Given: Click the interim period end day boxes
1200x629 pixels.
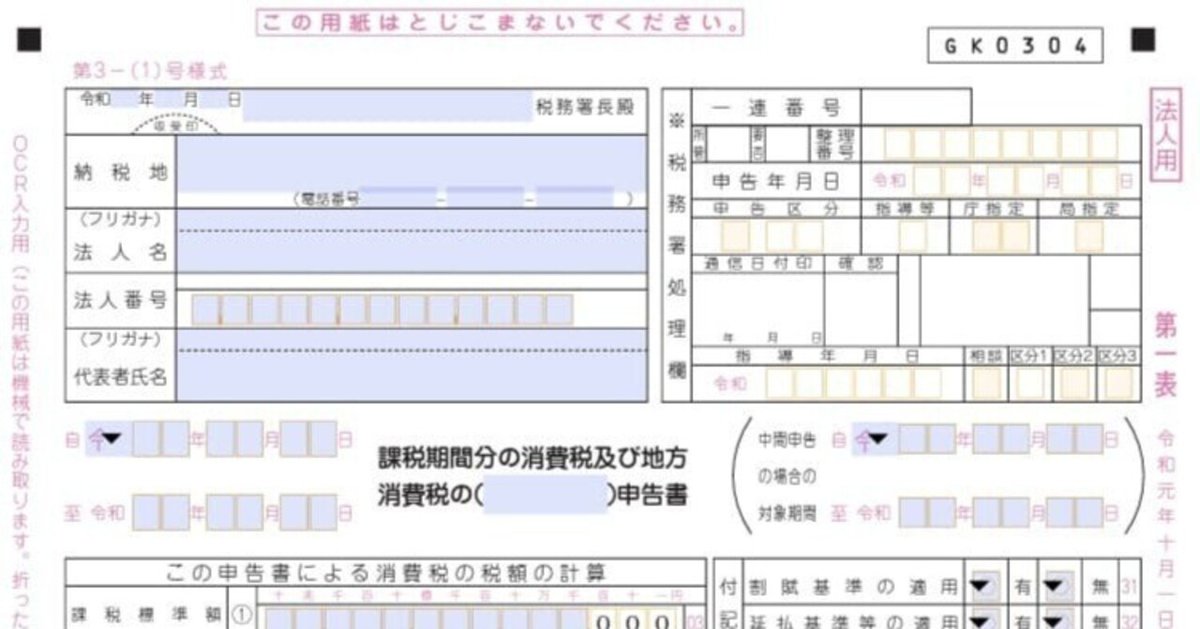Looking at the screenshot, I should point(1075,512).
